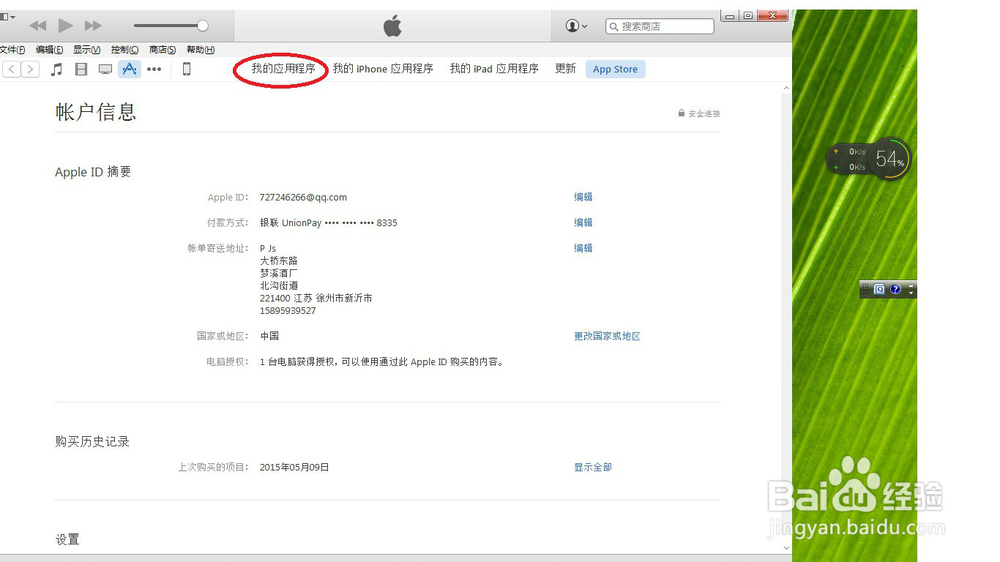Click the scrollbar up arrow
This screenshot has height=562, width=1000.
(x=786, y=88)
